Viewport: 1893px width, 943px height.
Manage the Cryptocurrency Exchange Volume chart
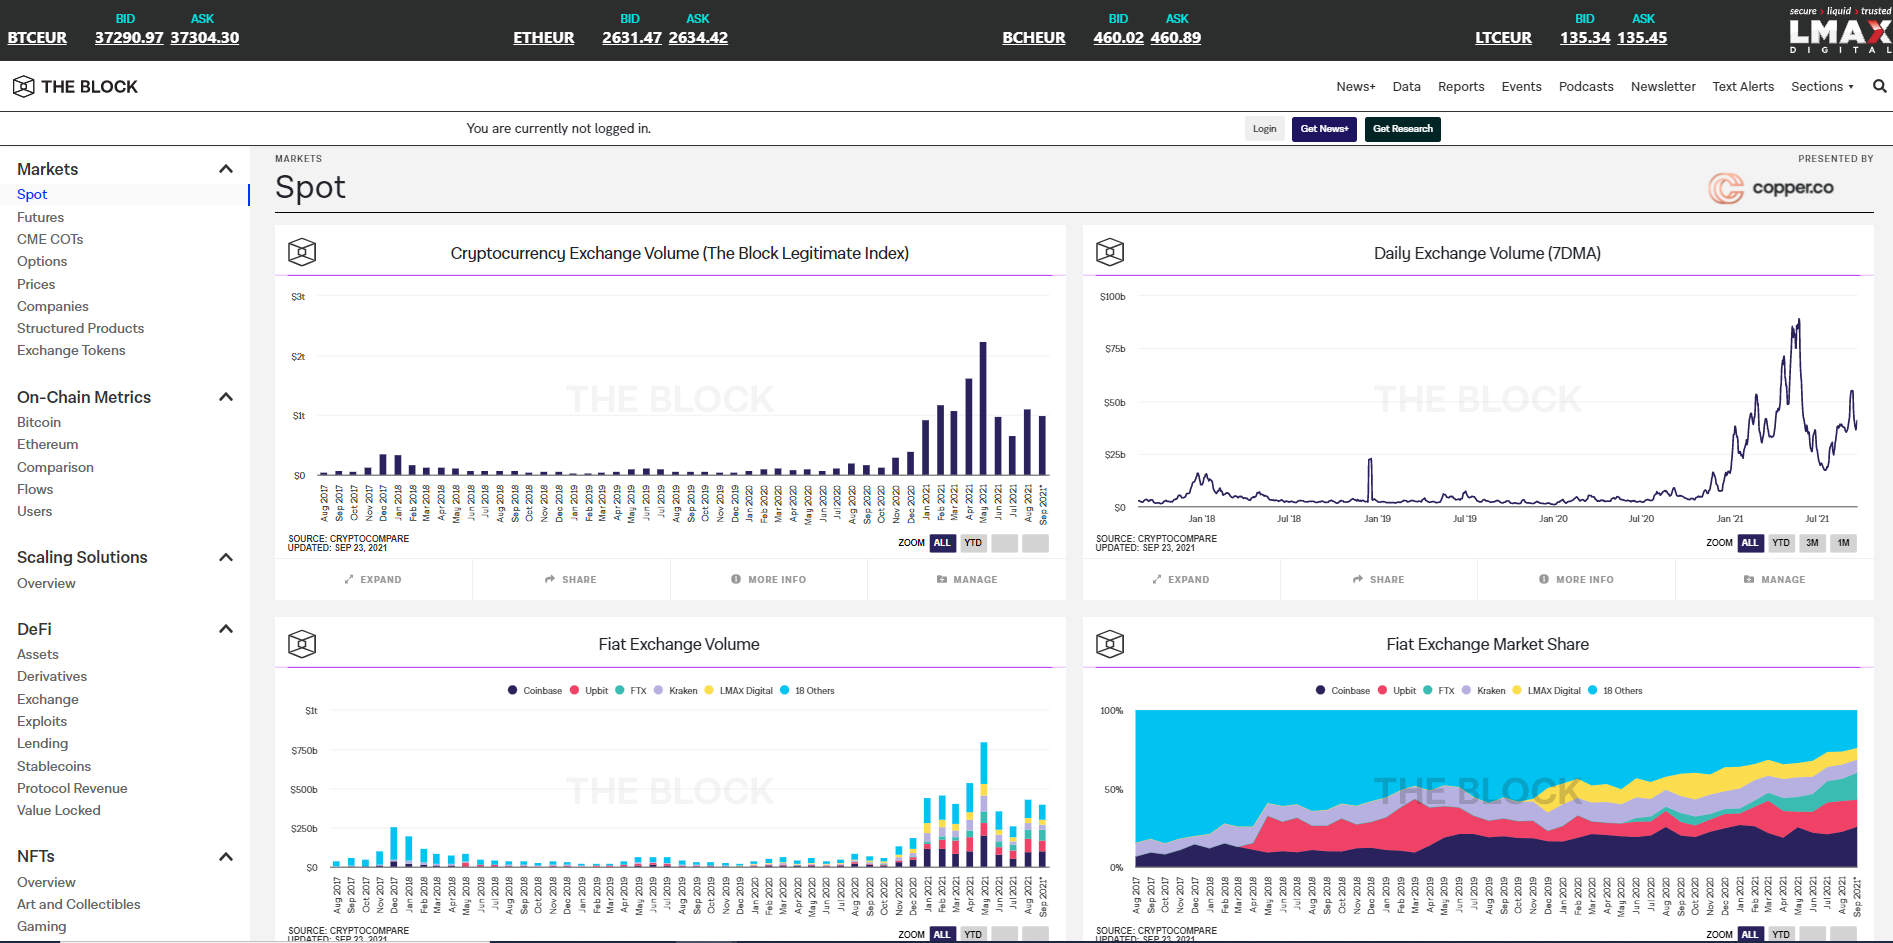click(967, 580)
